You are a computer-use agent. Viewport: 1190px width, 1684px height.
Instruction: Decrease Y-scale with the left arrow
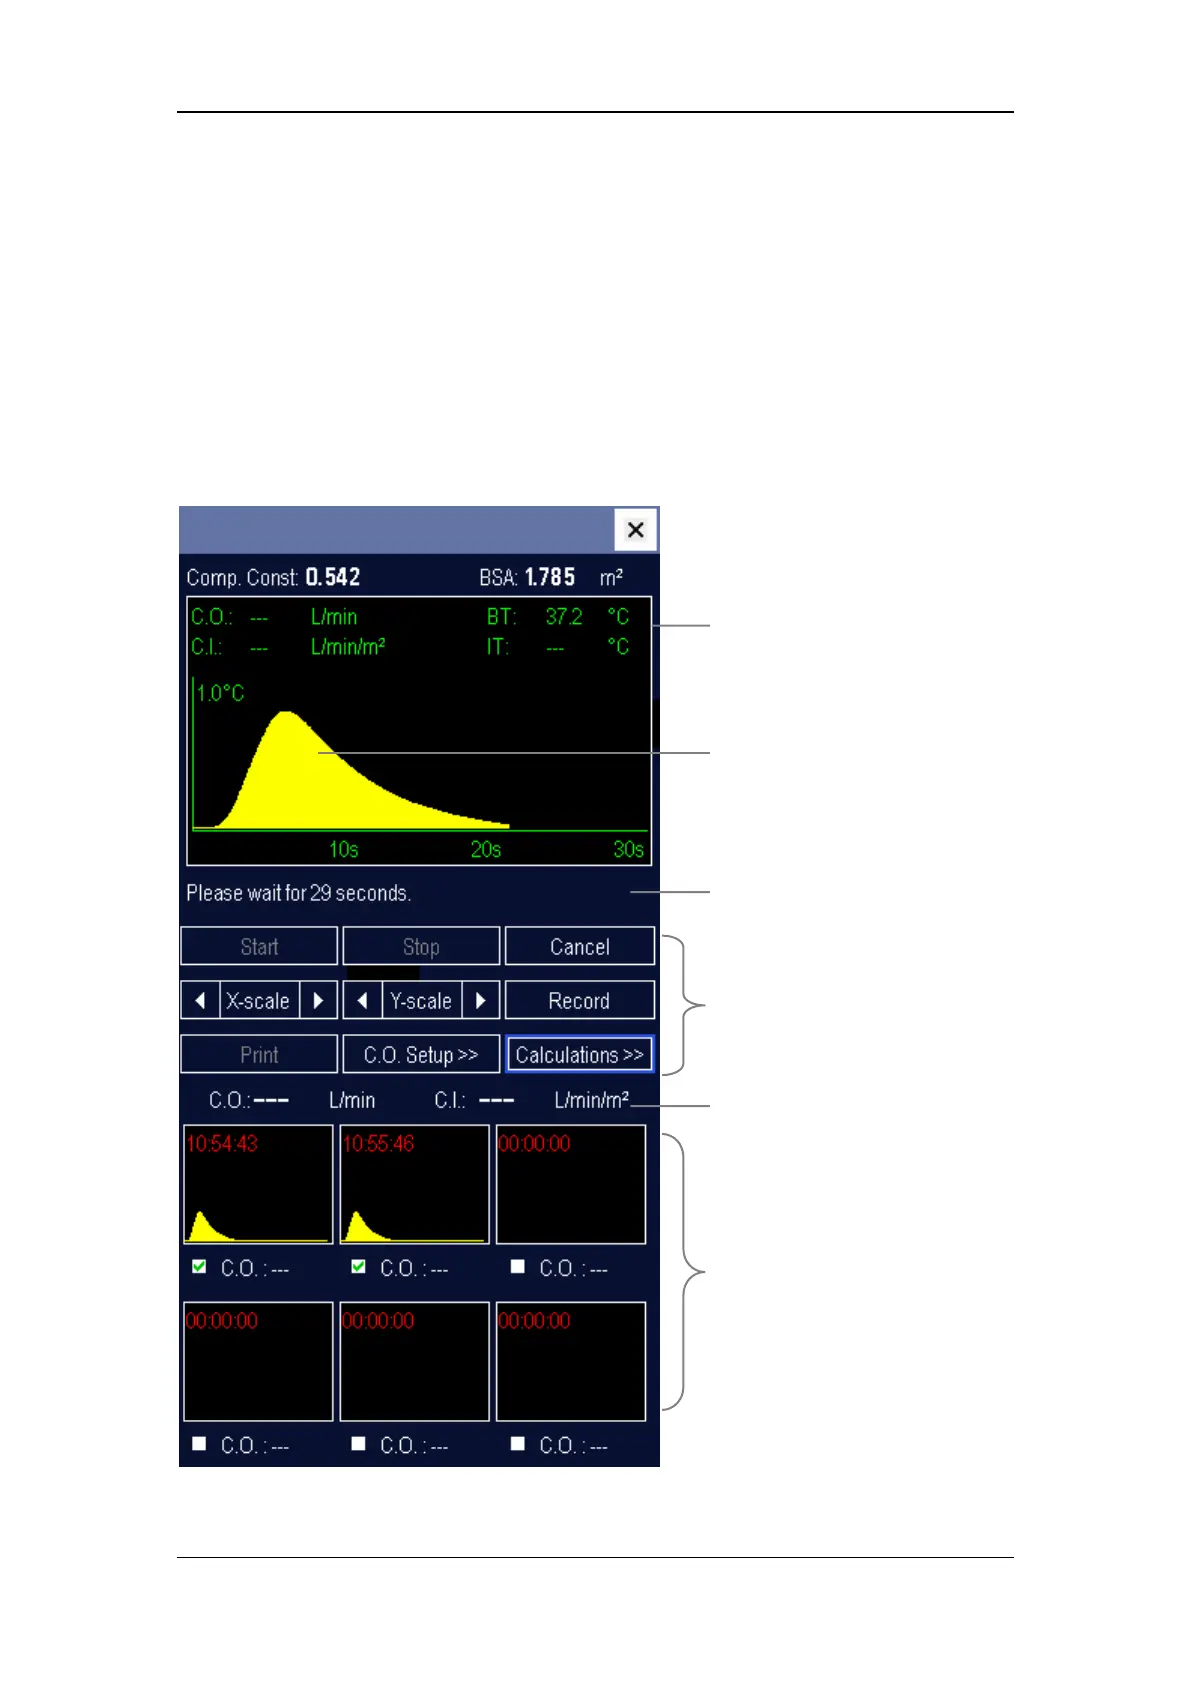point(362,1000)
